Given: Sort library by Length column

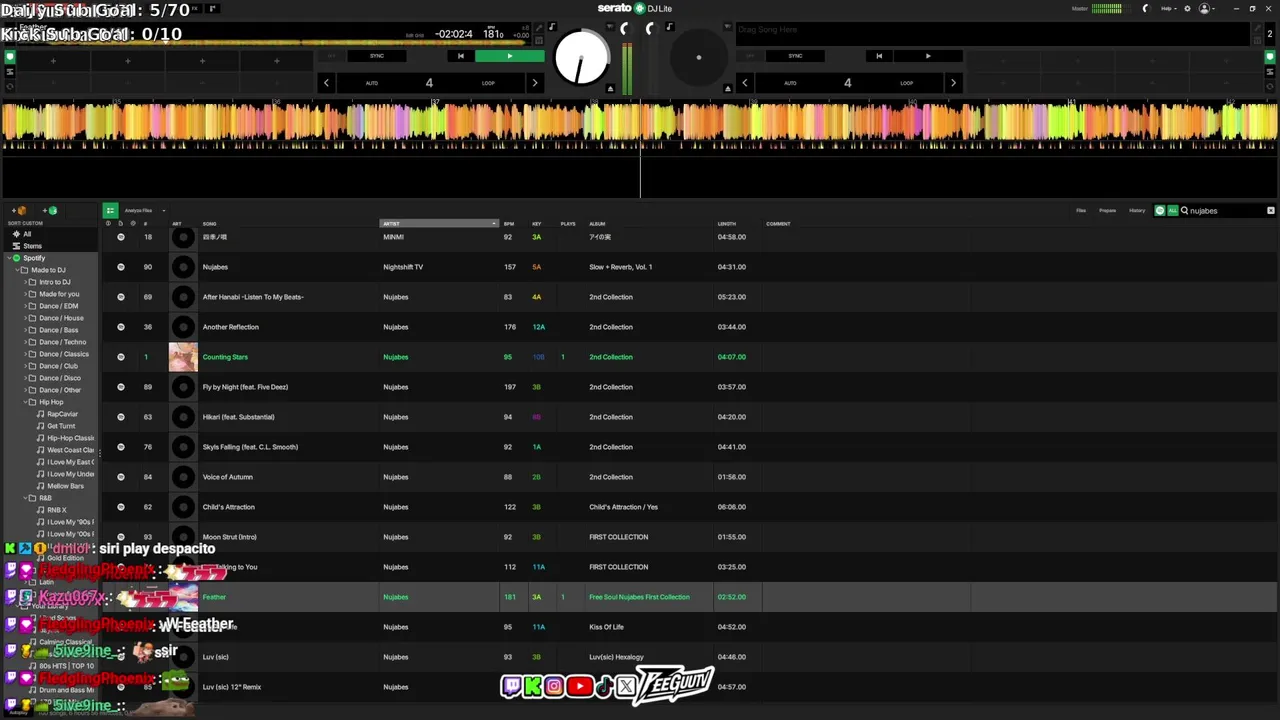Looking at the screenshot, I should pyautogui.click(x=727, y=224).
